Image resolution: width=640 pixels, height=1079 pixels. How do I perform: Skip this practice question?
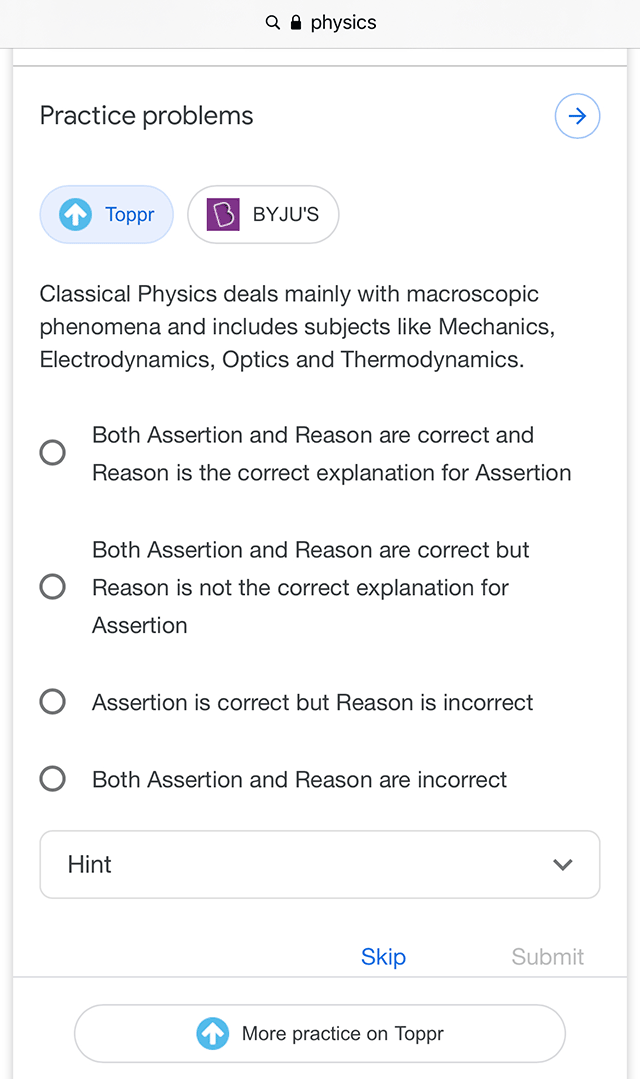(x=383, y=957)
